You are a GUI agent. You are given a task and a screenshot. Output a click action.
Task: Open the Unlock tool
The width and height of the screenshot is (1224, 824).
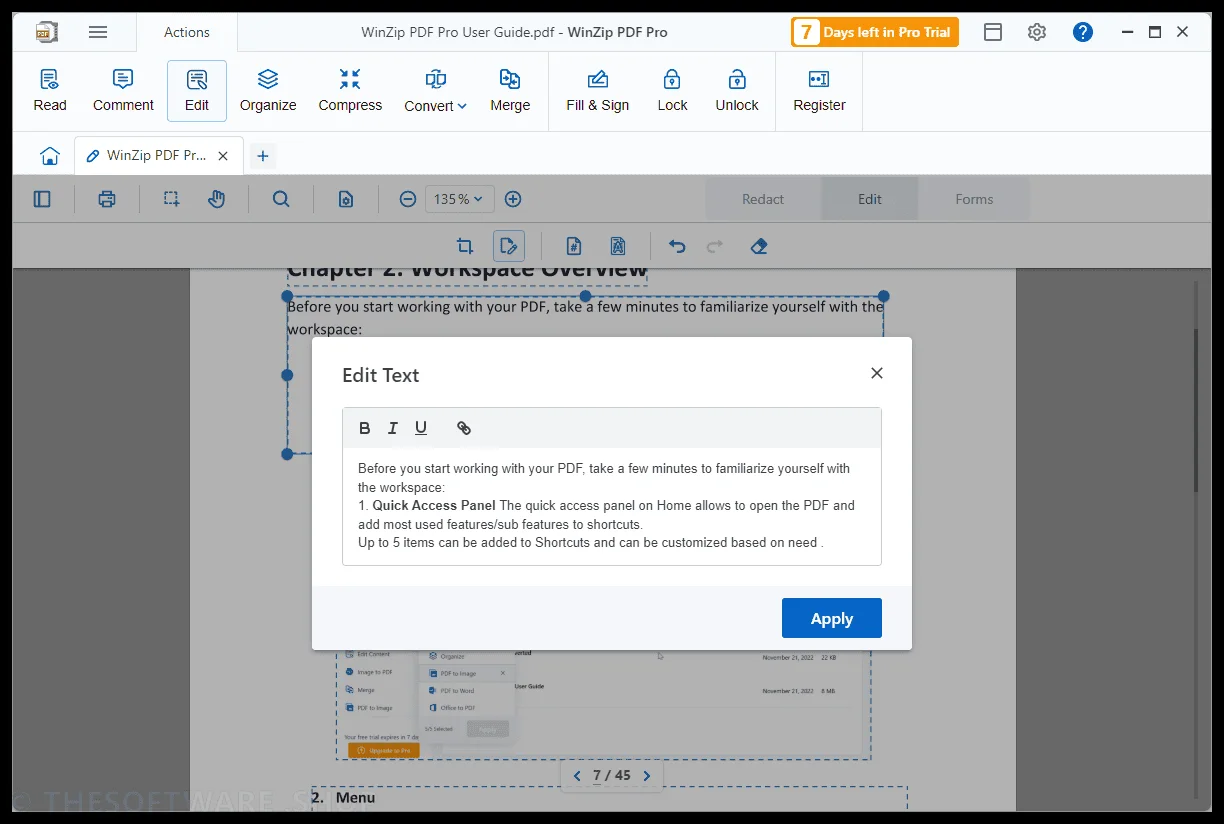pyautogui.click(x=737, y=91)
